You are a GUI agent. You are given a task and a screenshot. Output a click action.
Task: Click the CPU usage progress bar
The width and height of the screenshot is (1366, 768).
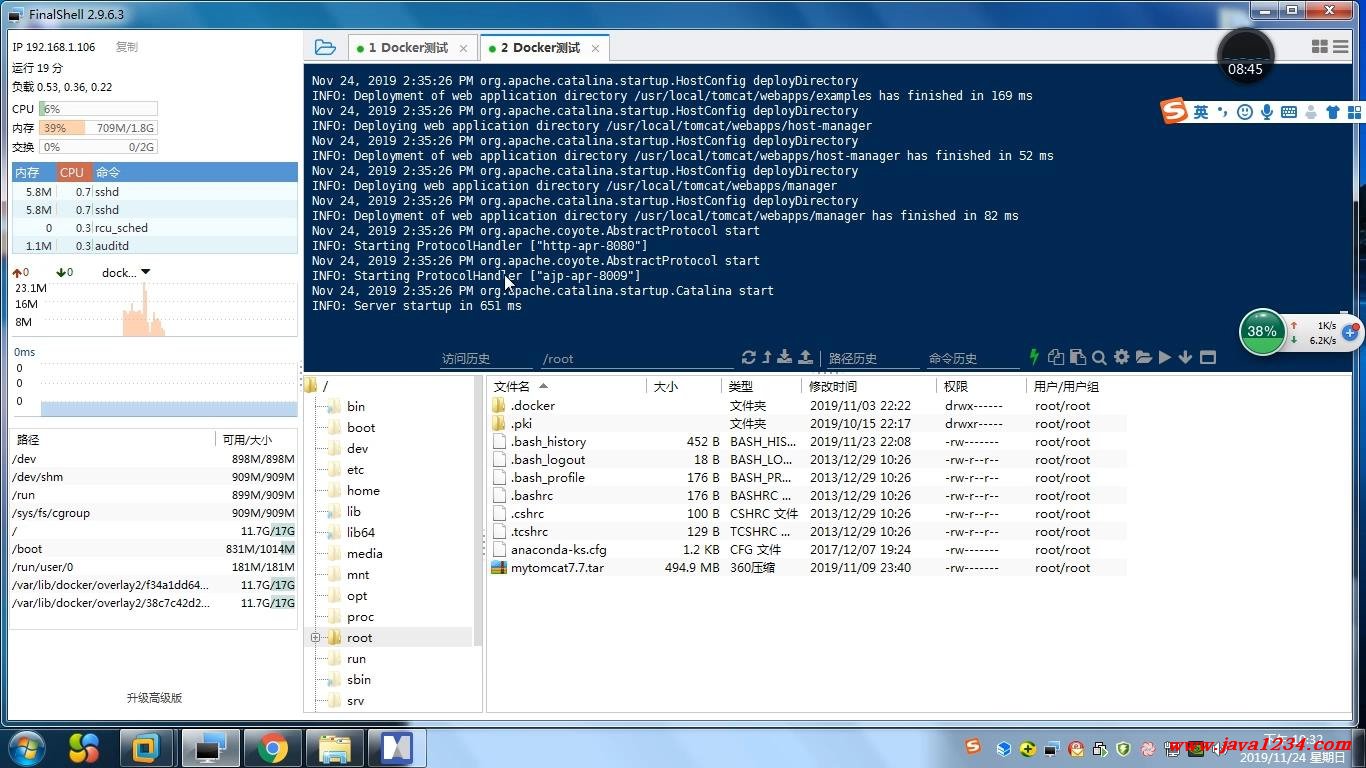[x=98, y=108]
